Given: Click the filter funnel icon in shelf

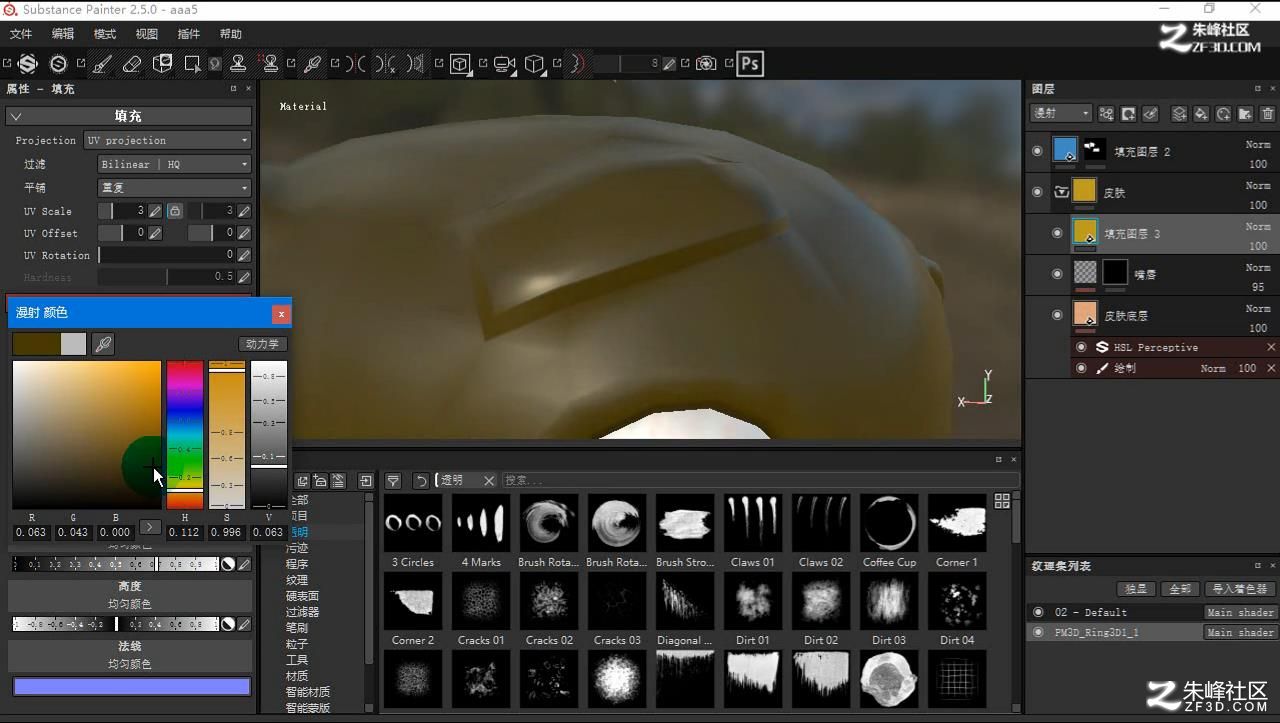Looking at the screenshot, I should pyautogui.click(x=393, y=481).
